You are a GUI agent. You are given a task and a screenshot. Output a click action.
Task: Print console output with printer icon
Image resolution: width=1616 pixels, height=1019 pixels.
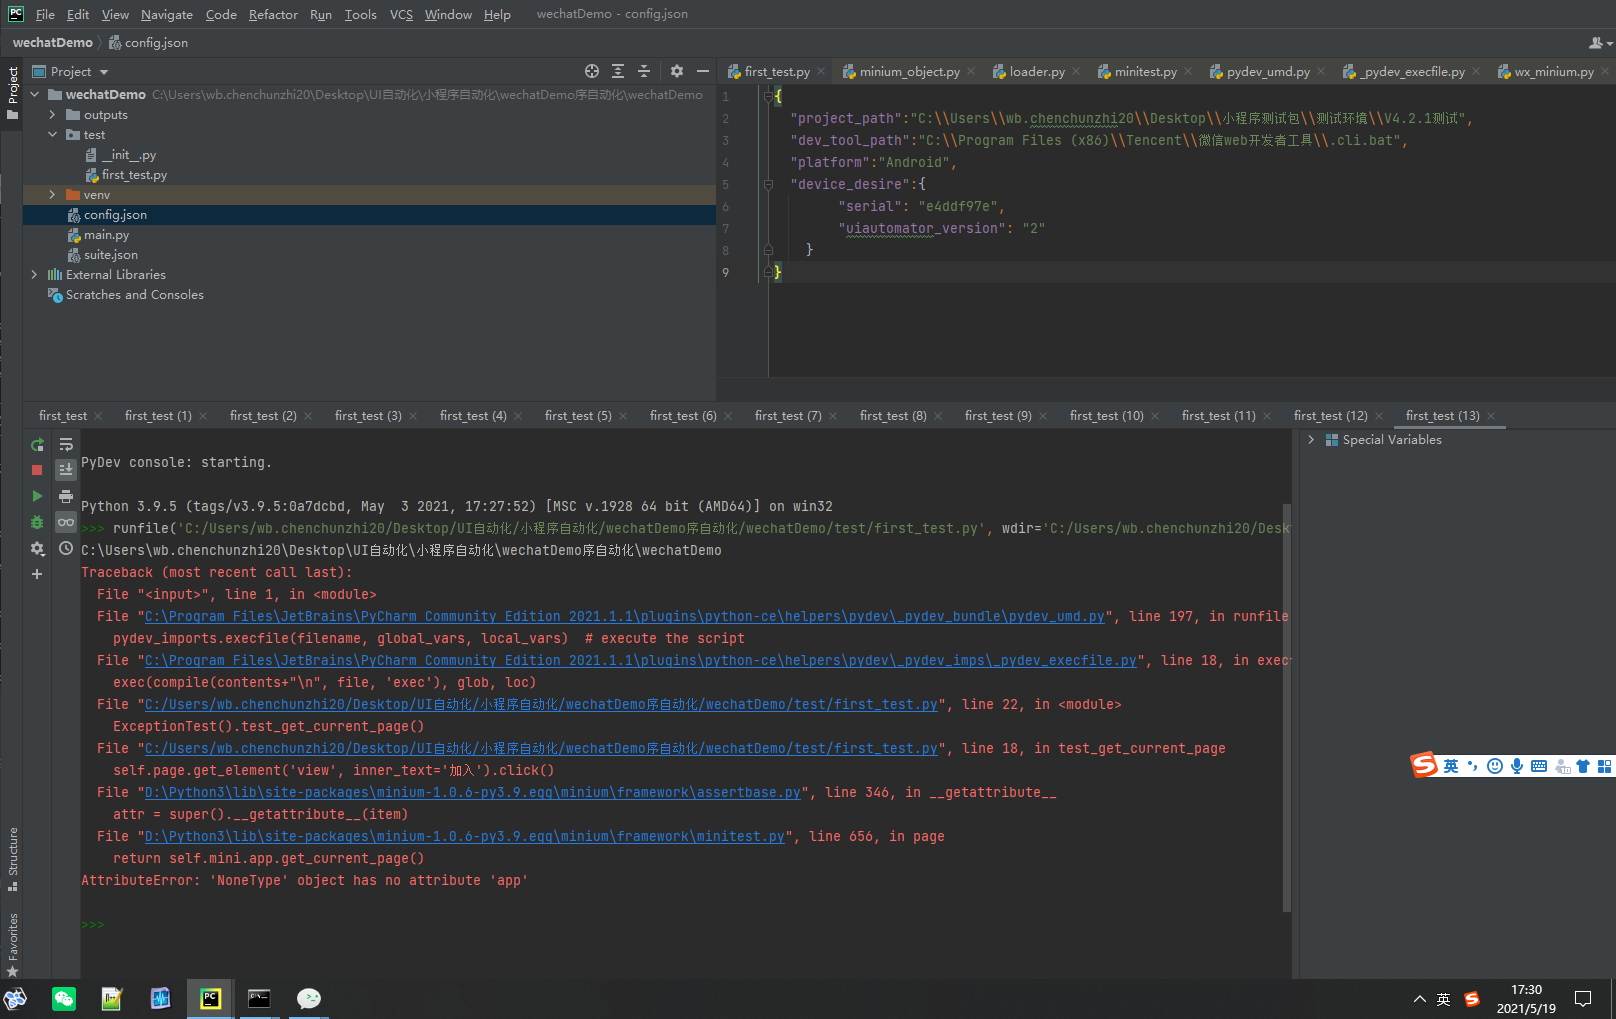tap(66, 496)
